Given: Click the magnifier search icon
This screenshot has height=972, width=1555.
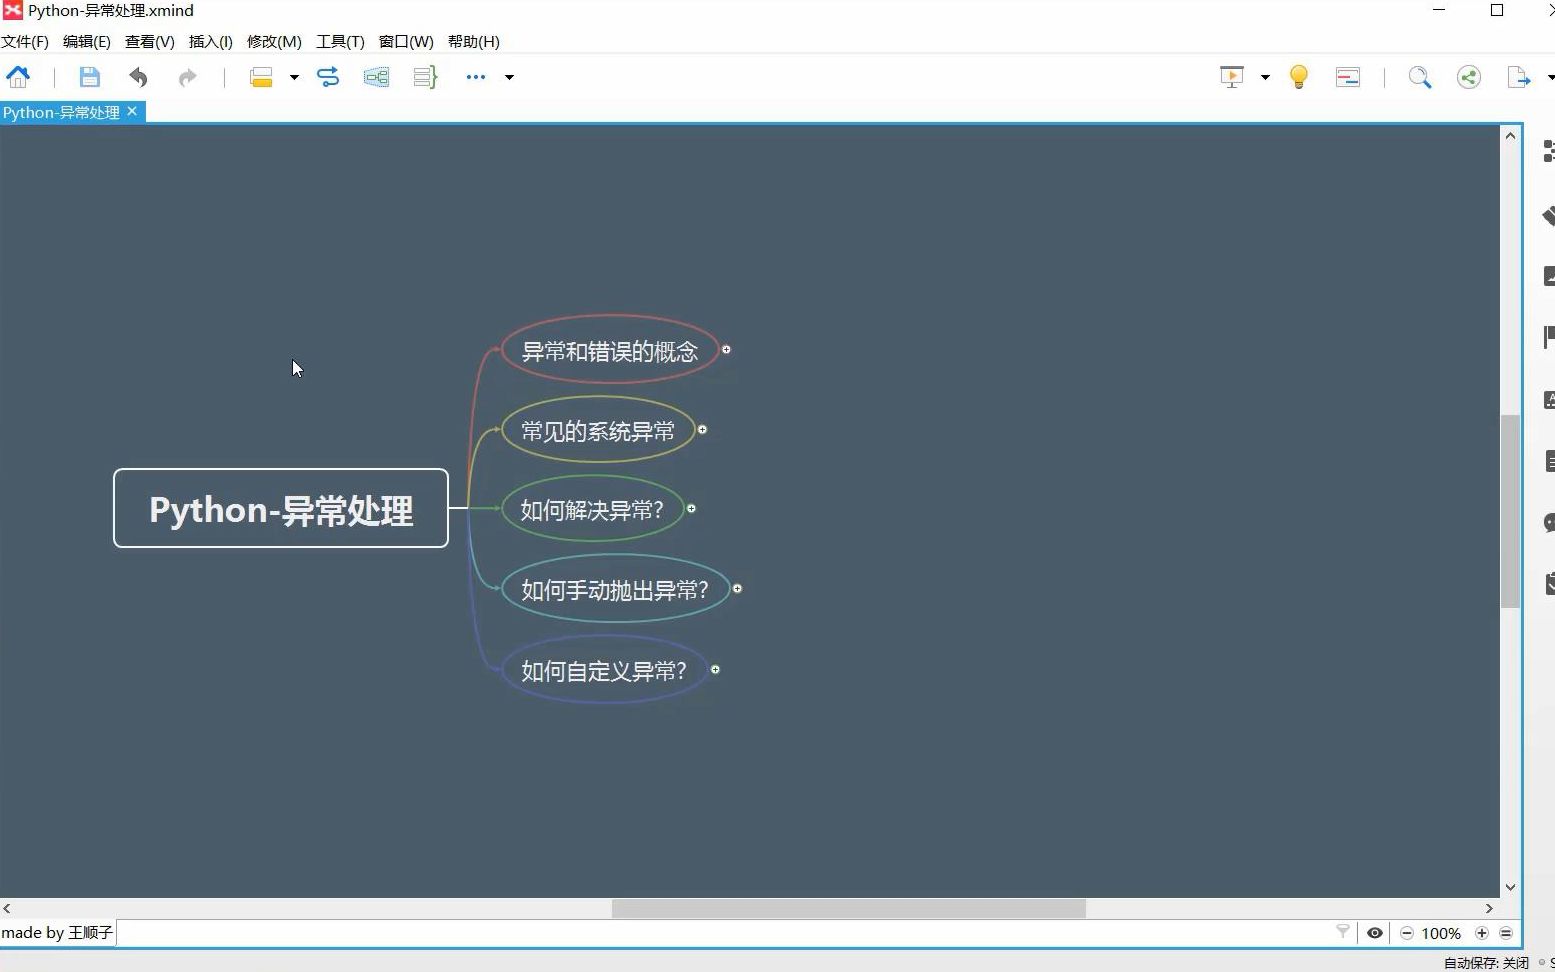Looking at the screenshot, I should click(1420, 77).
